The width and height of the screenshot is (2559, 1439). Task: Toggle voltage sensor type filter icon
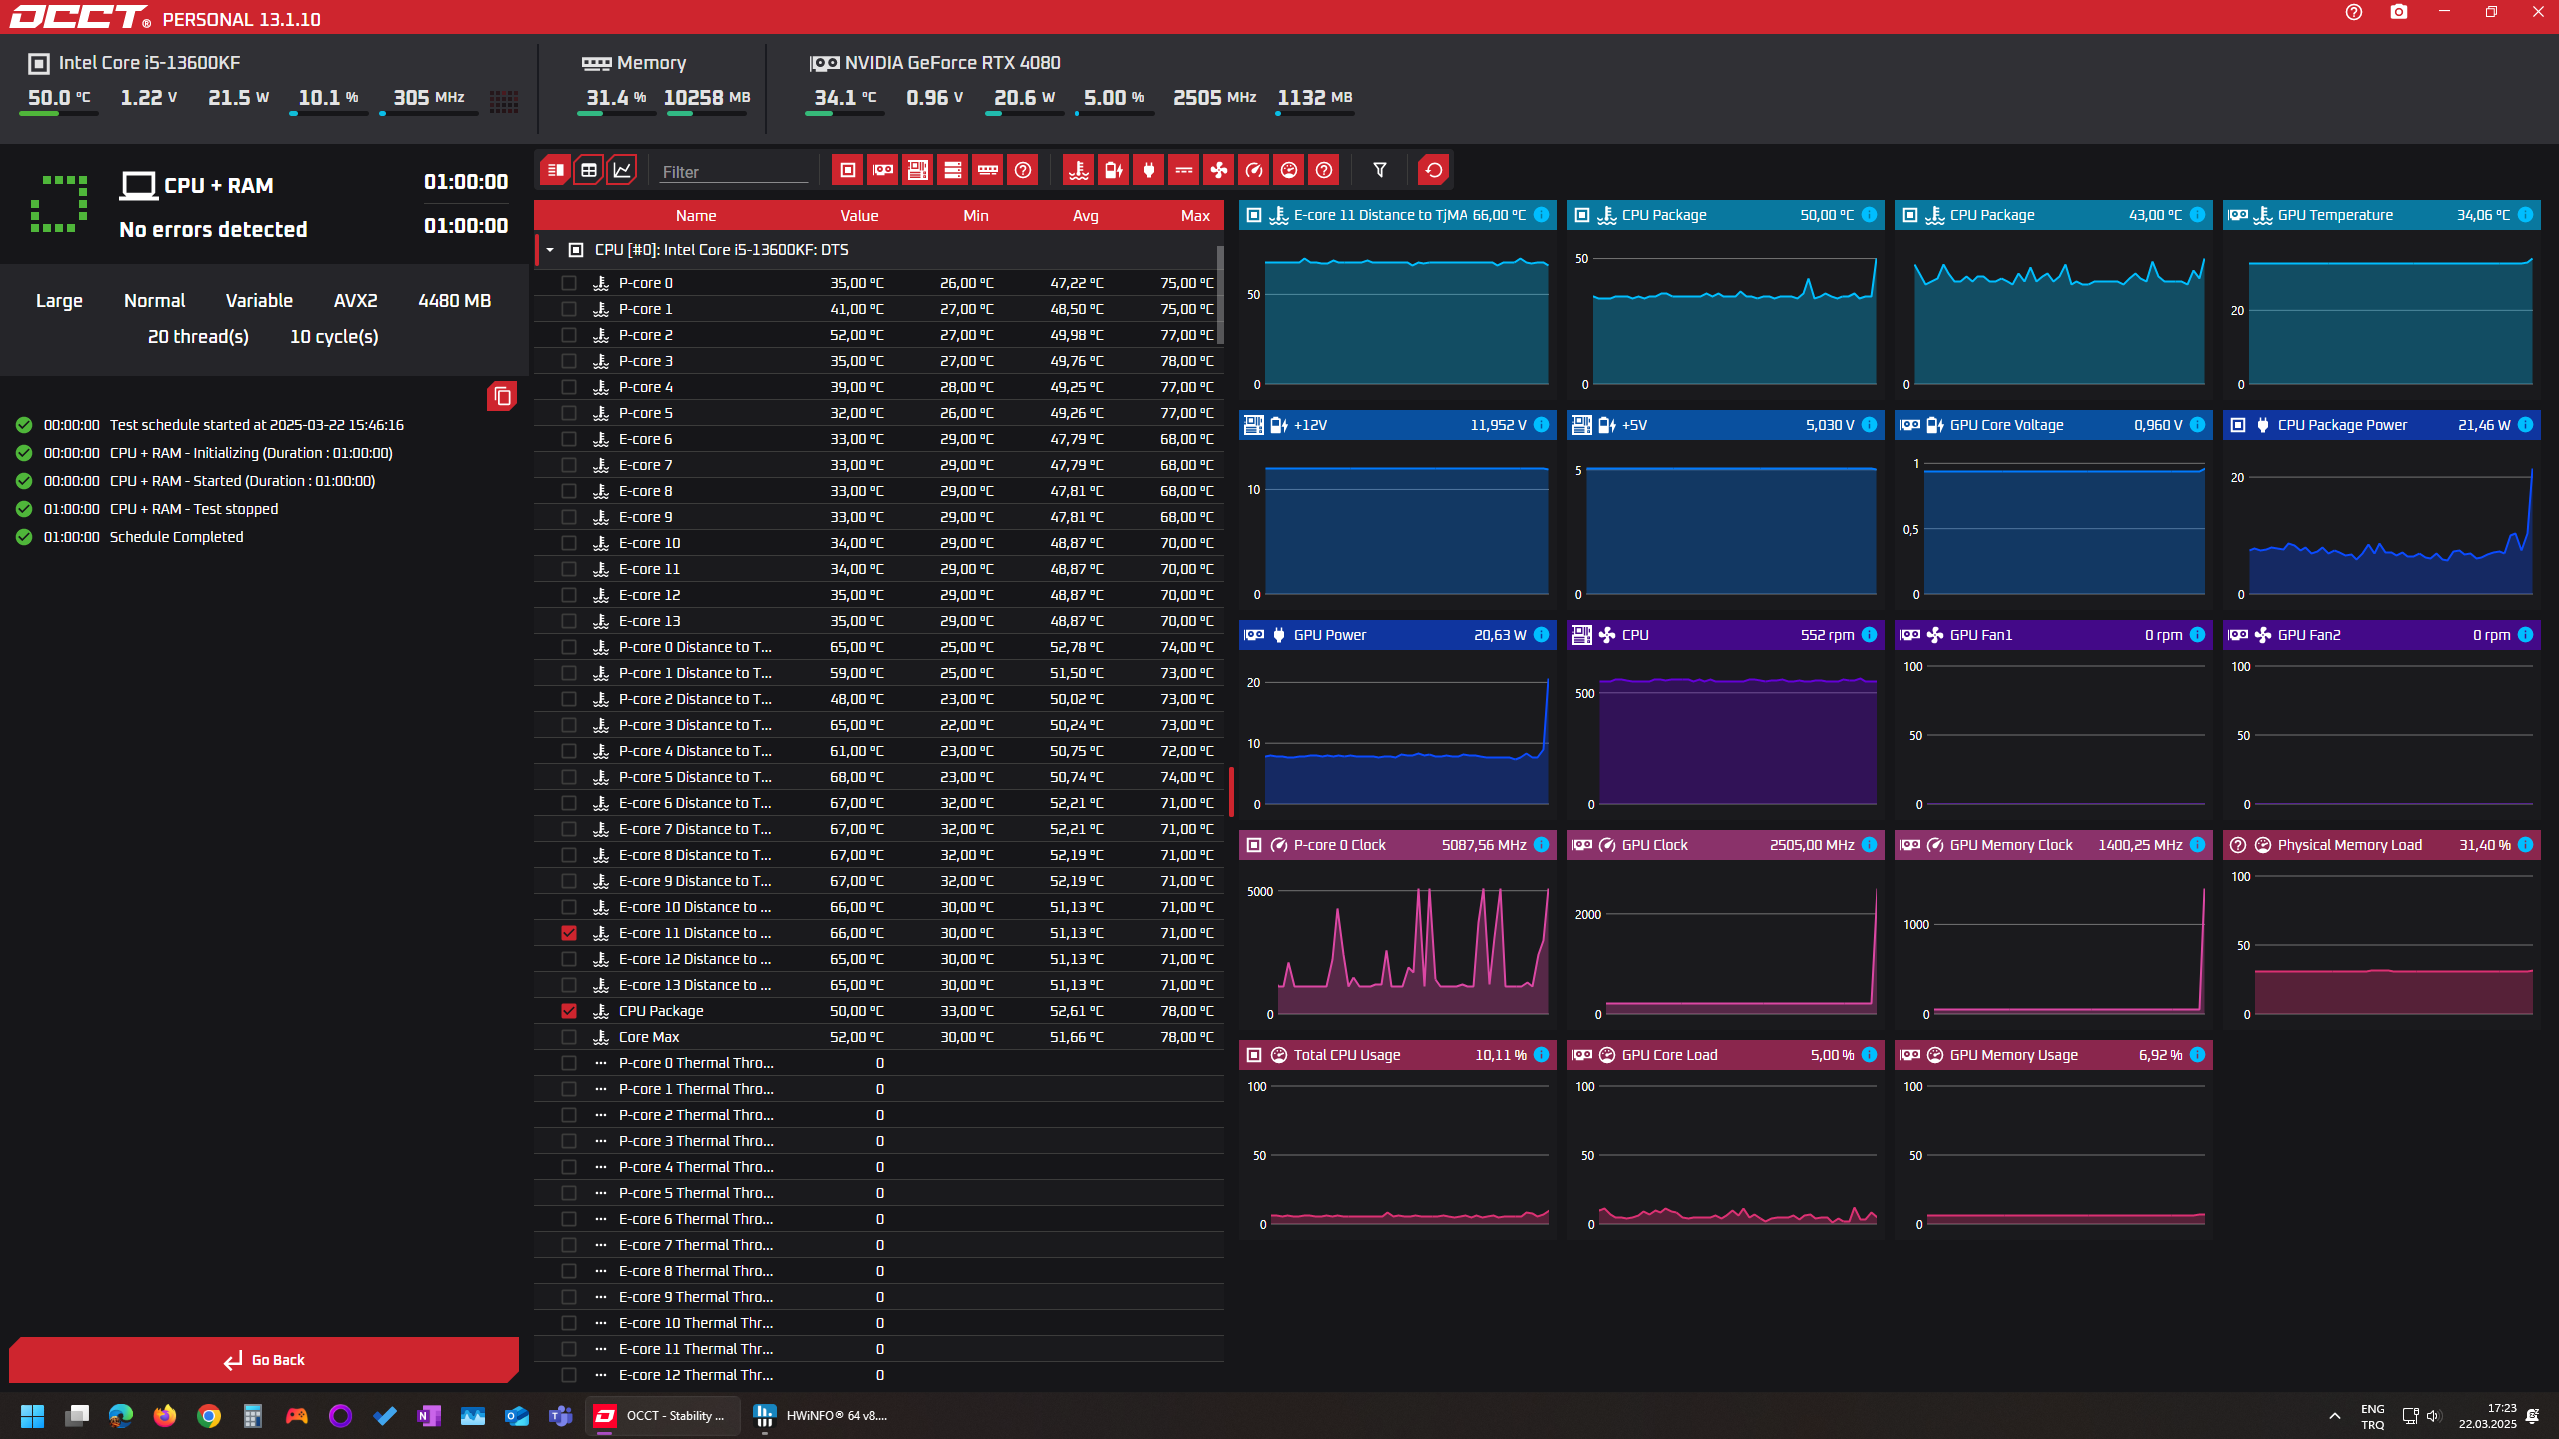click(1113, 170)
